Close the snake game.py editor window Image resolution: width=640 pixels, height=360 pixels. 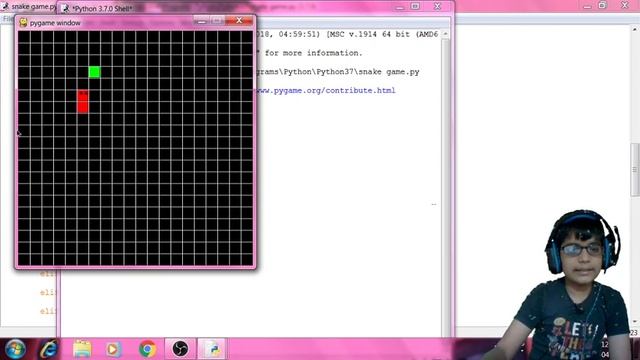pos(625,5)
